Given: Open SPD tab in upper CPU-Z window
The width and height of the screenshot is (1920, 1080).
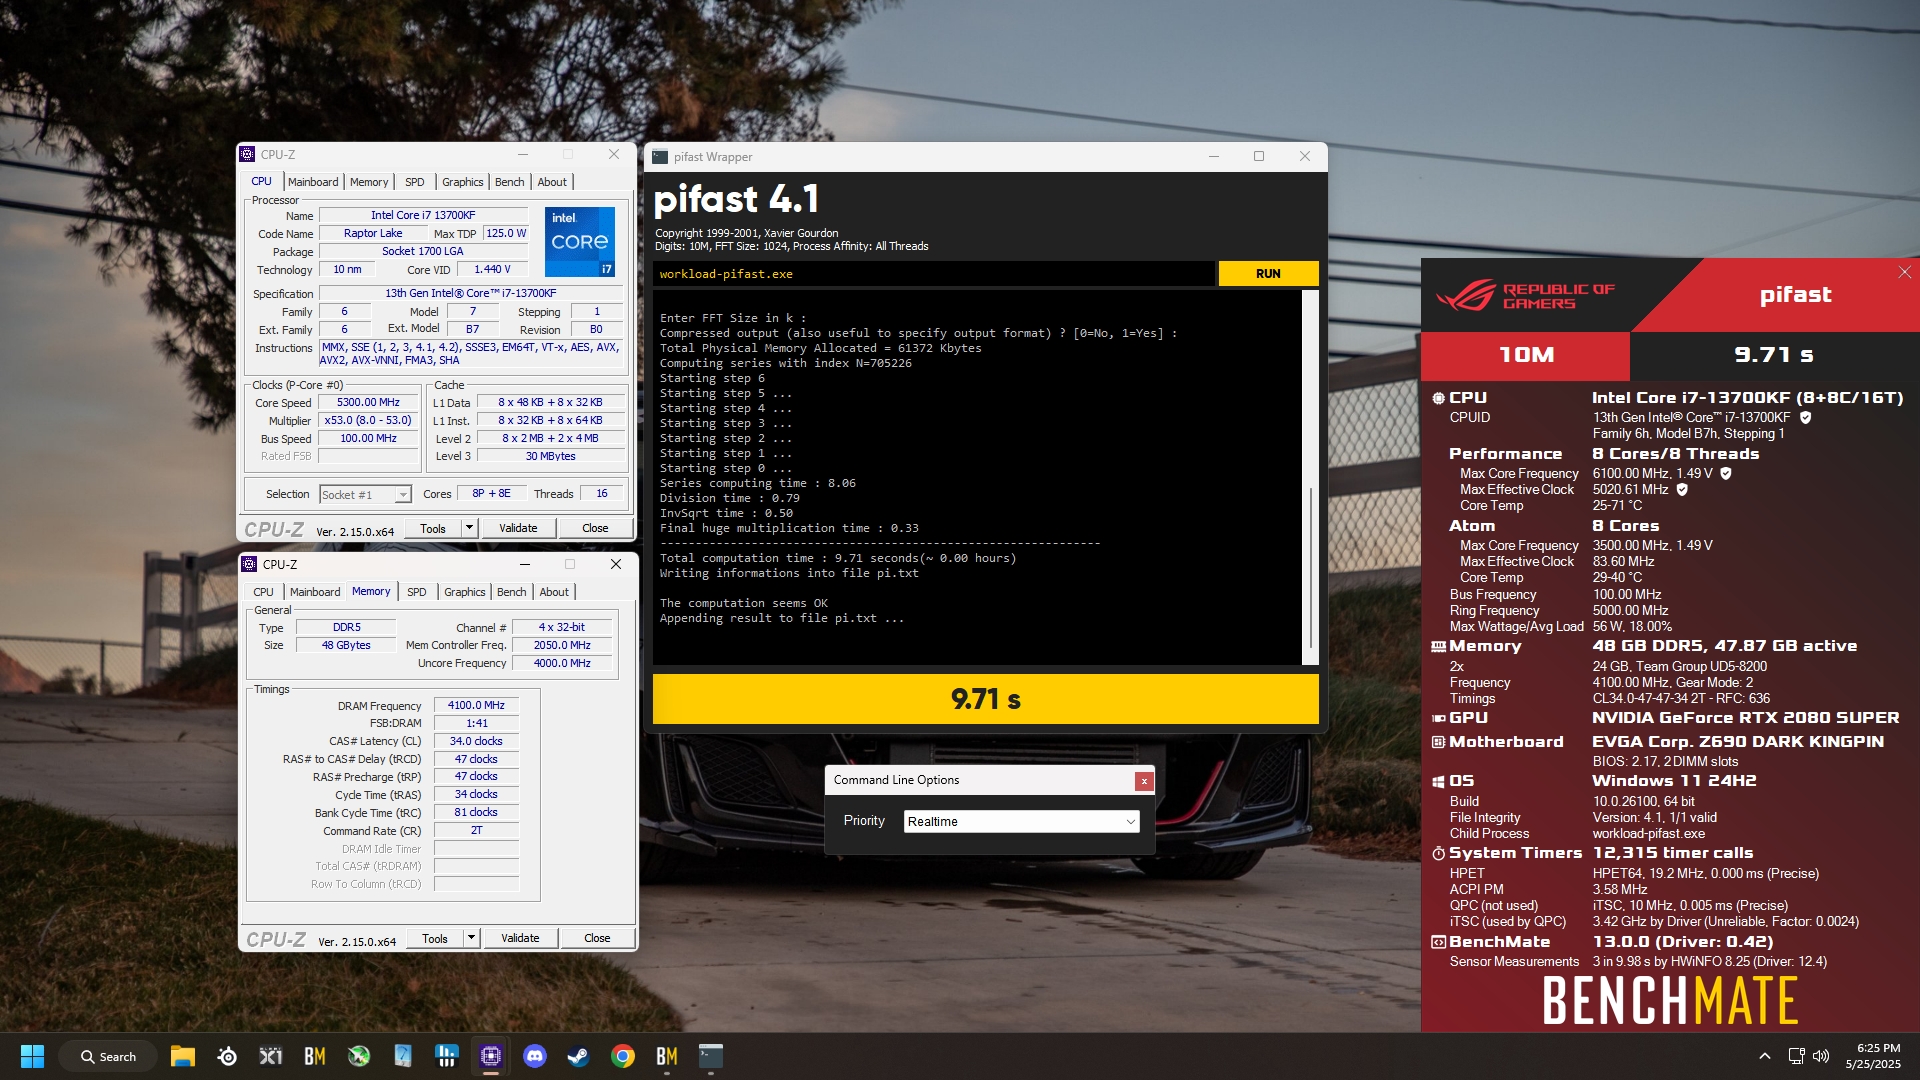Looking at the screenshot, I should 415,182.
